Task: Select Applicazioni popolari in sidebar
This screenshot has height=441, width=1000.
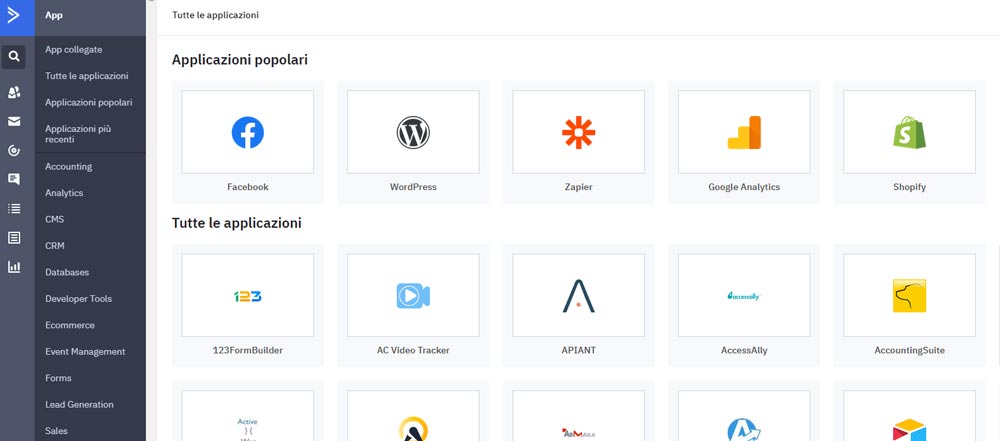Action: tap(90, 102)
